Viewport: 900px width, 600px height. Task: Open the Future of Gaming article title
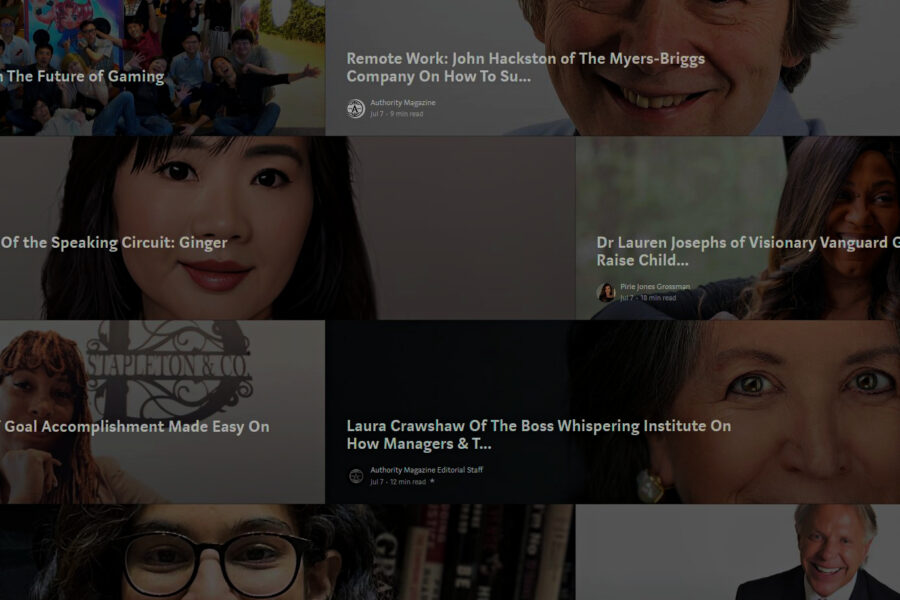[x=82, y=76]
